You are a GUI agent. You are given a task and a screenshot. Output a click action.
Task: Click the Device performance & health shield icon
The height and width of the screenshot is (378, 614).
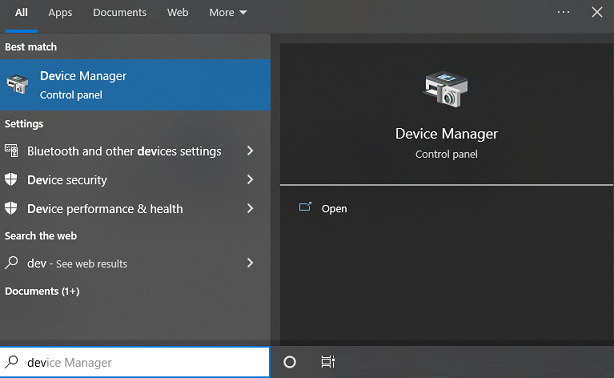pyautogui.click(x=11, y=208)
